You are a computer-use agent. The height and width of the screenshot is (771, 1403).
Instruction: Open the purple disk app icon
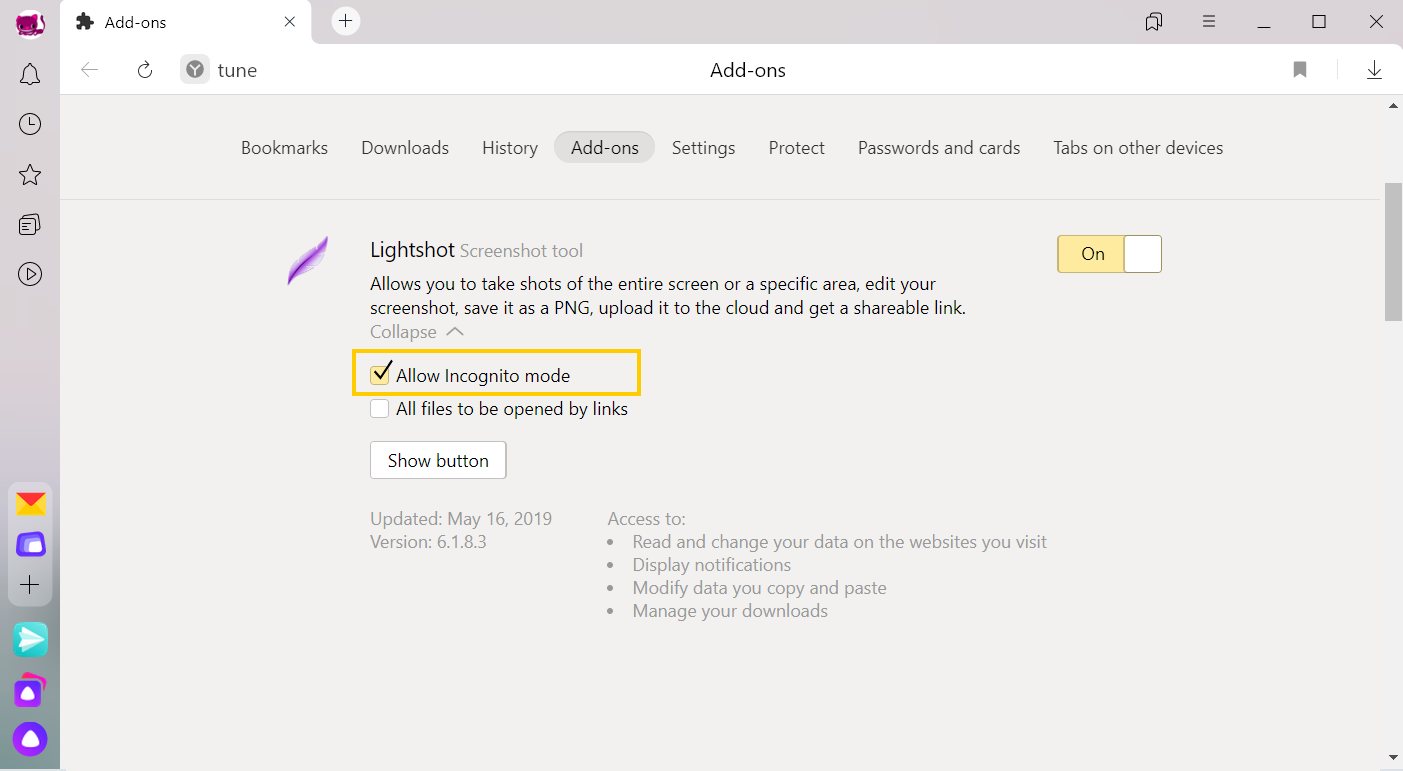(x=30, y=545)
